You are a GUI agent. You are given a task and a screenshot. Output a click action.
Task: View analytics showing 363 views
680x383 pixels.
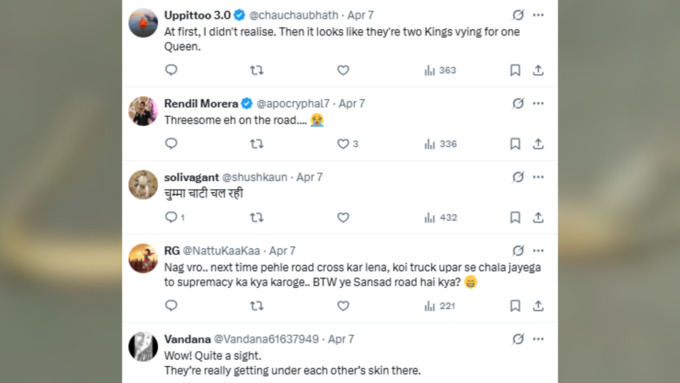440,70
